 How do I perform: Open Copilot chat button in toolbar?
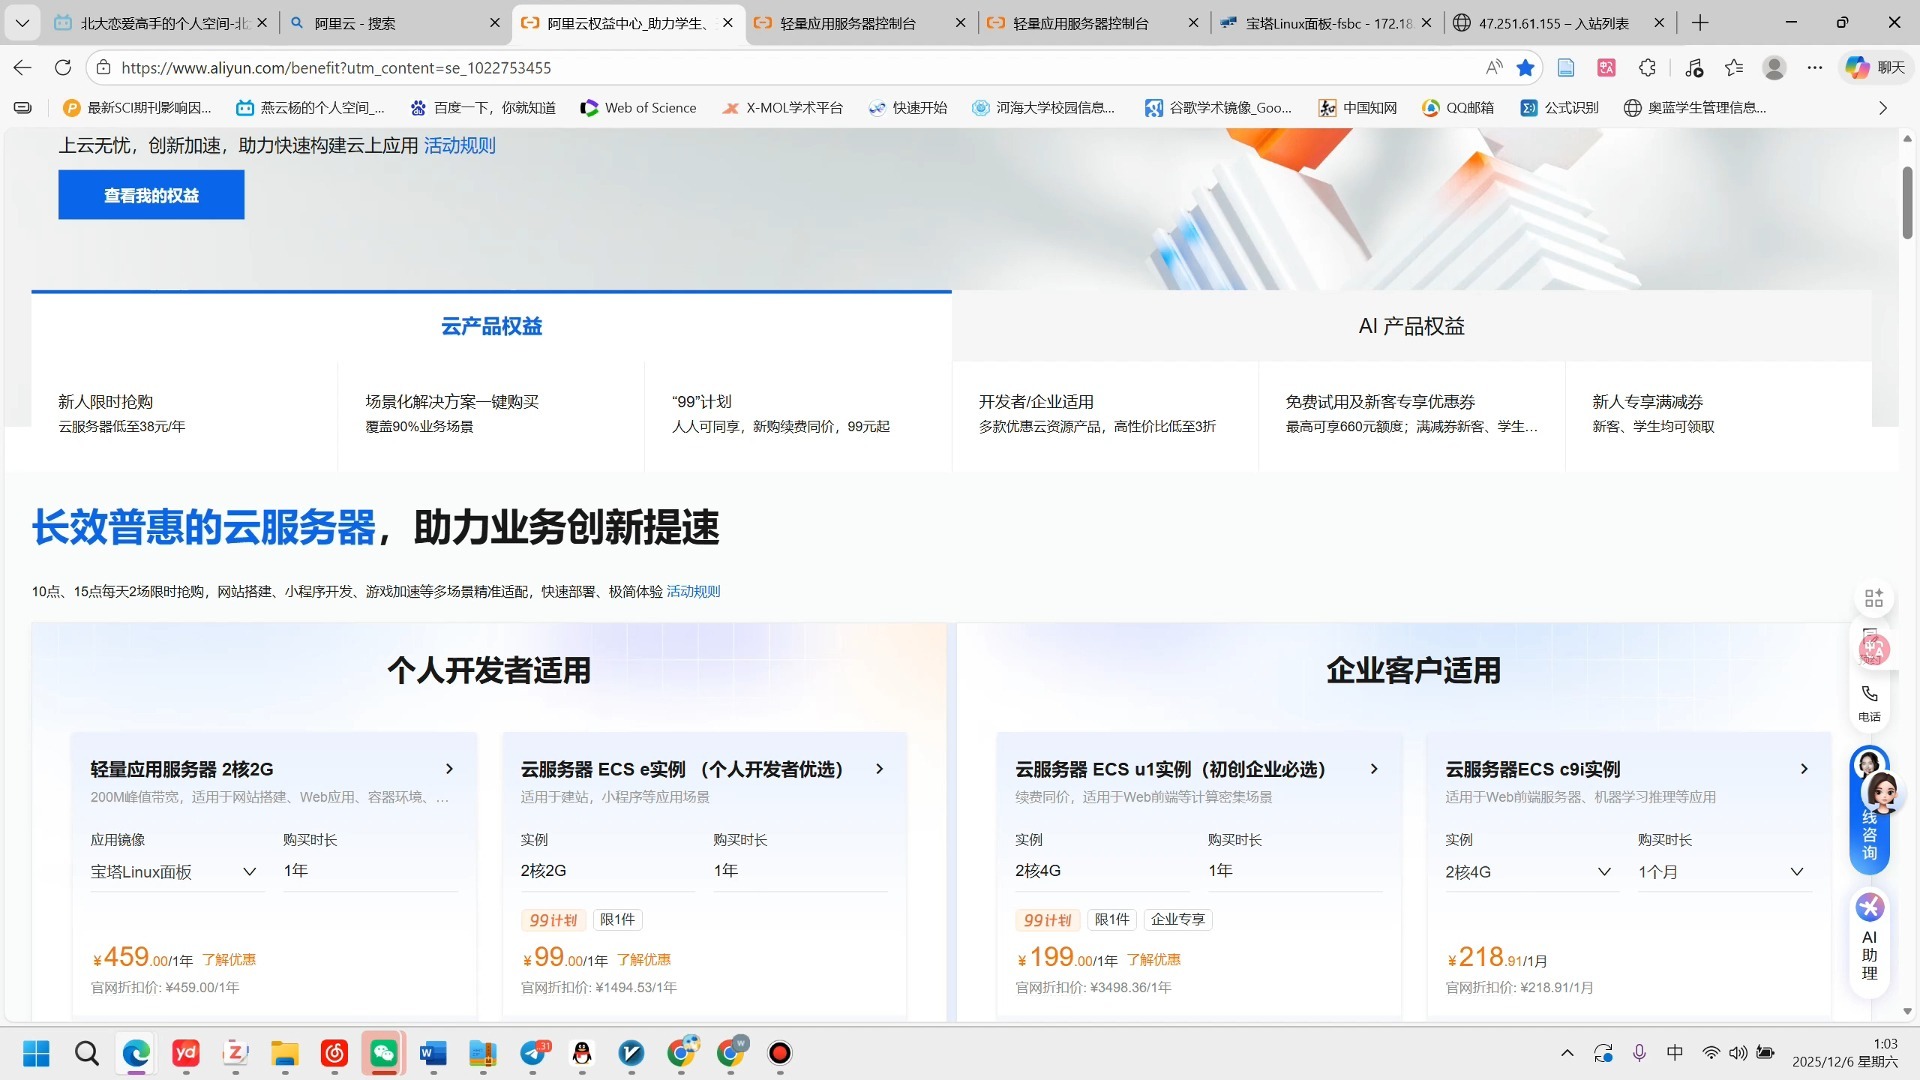click(1876, 67)
